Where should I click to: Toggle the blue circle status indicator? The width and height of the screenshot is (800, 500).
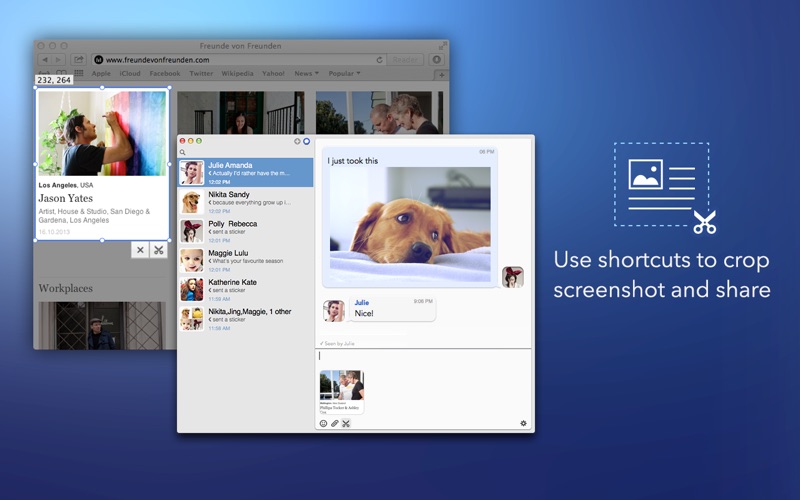pyautogui.click(x=306, y=142)
